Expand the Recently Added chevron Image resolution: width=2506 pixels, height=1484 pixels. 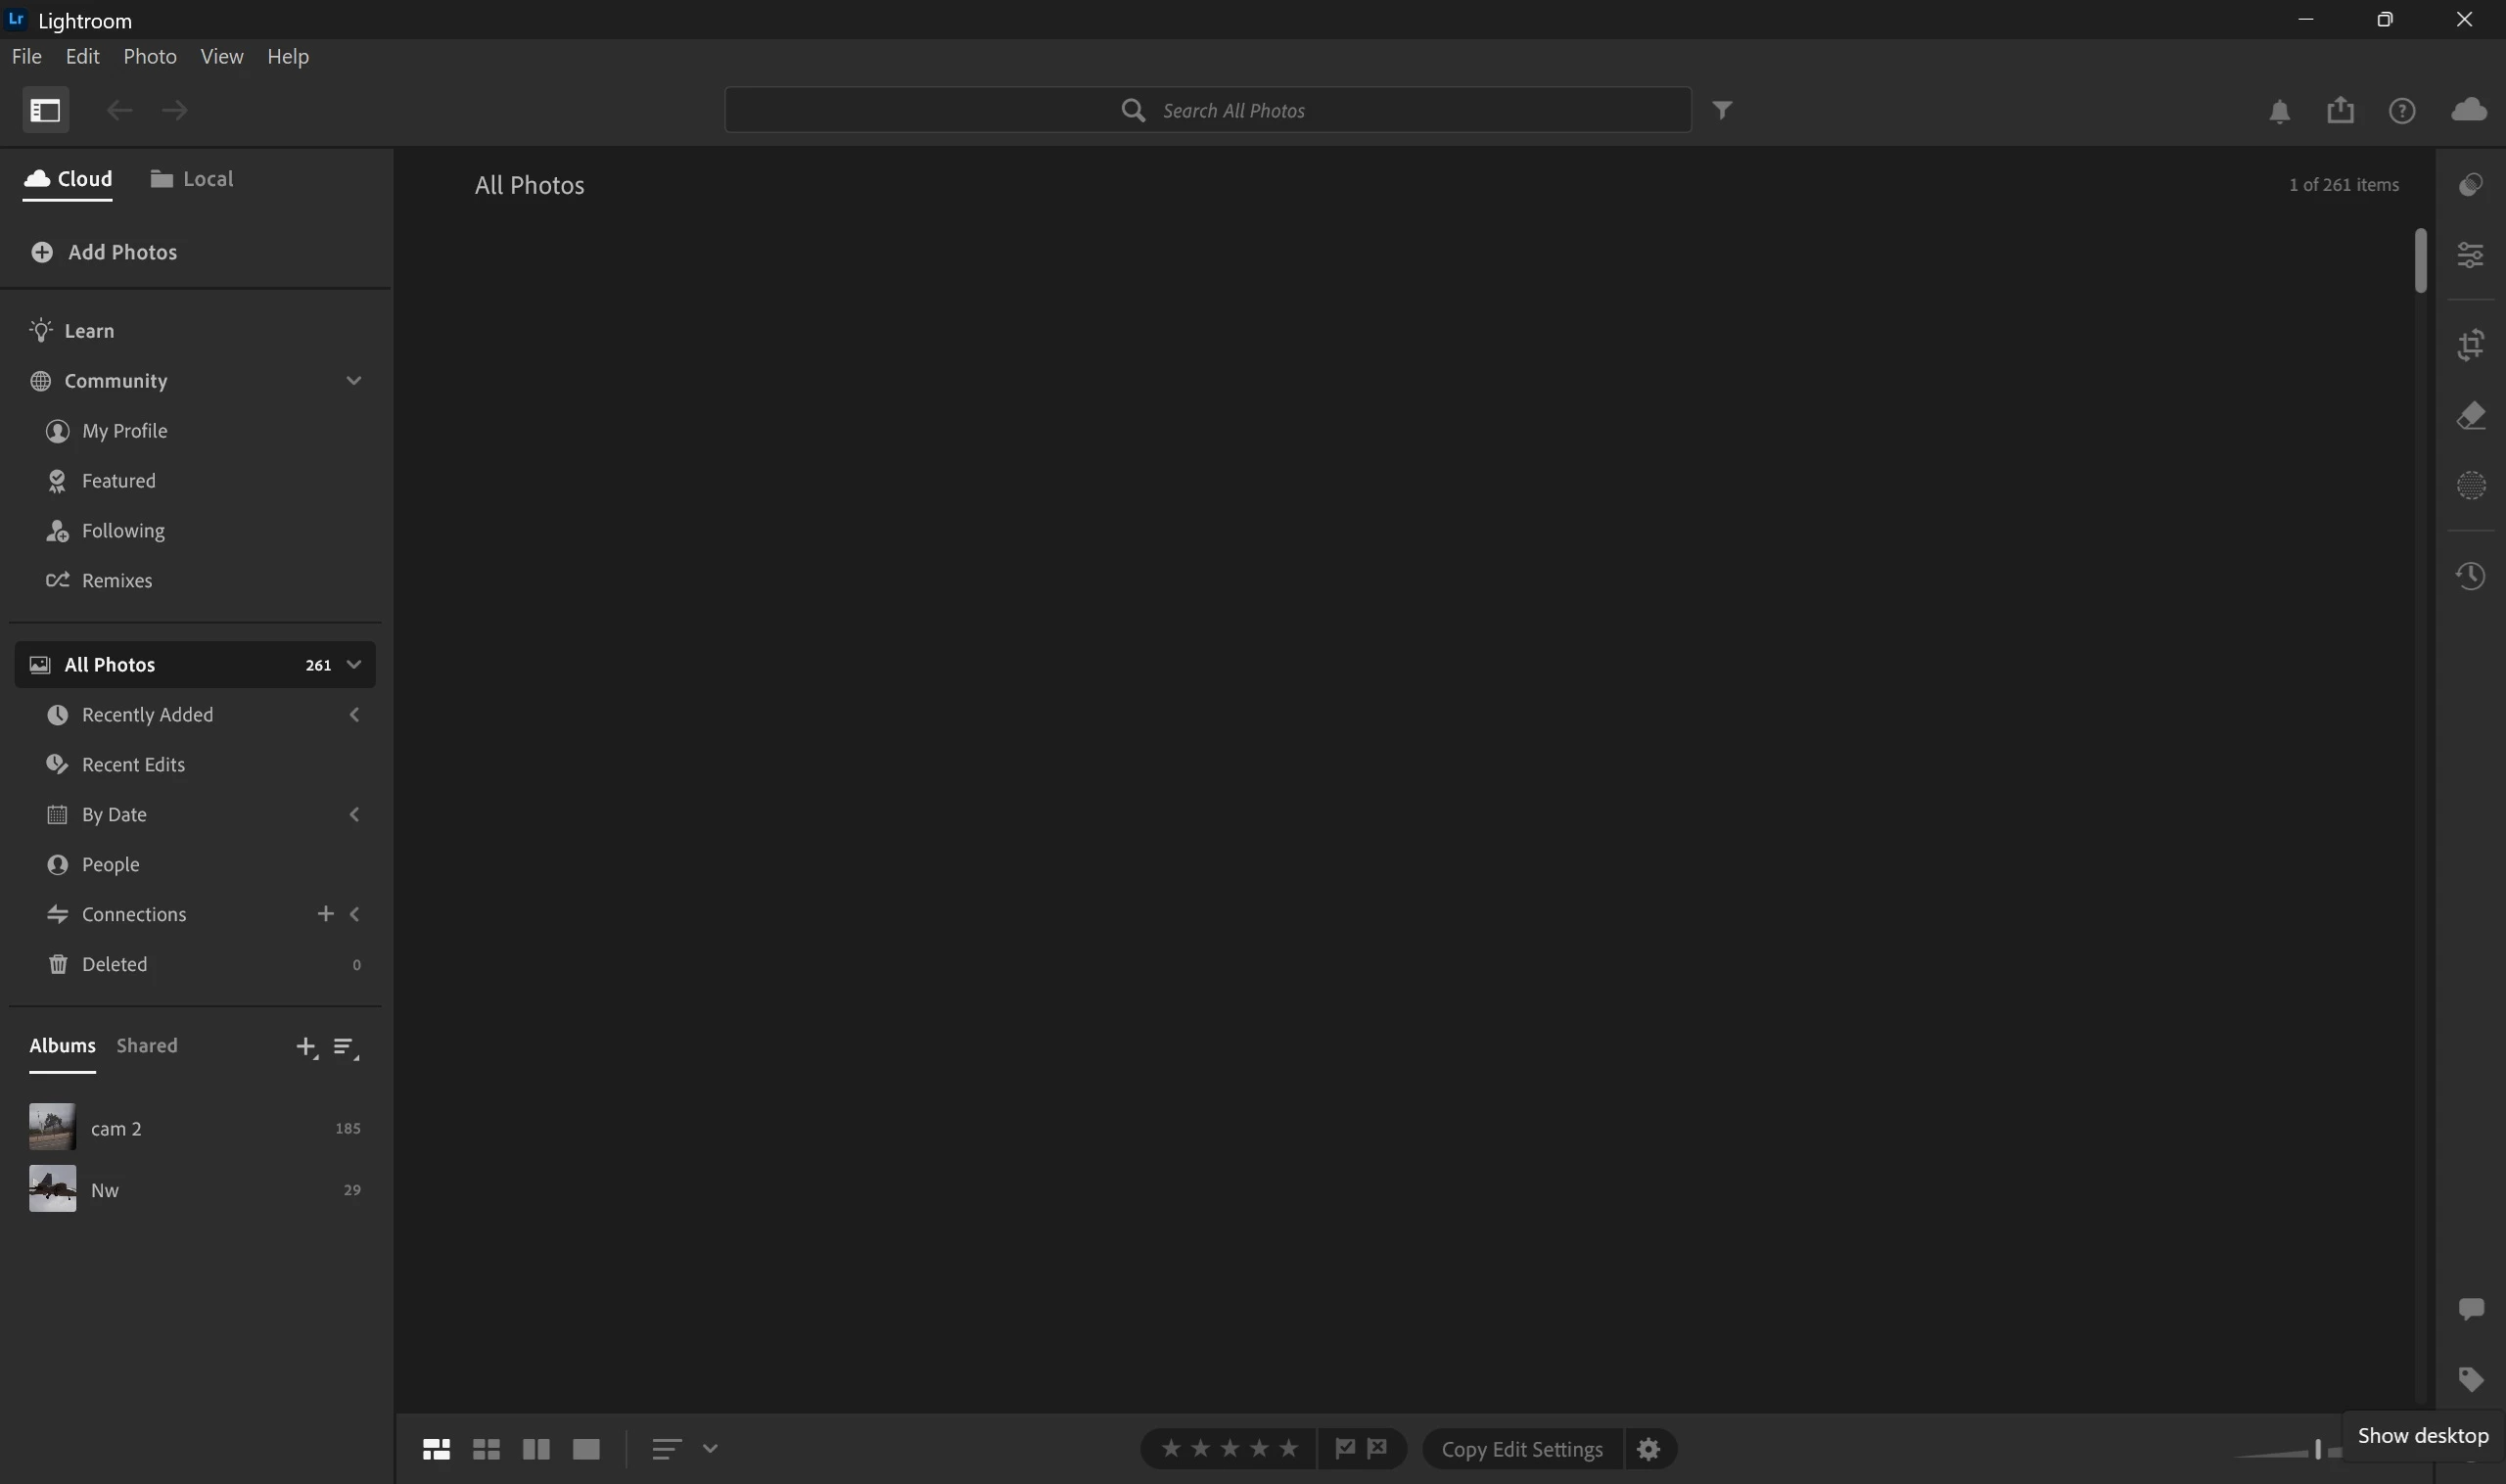point(353,714)
